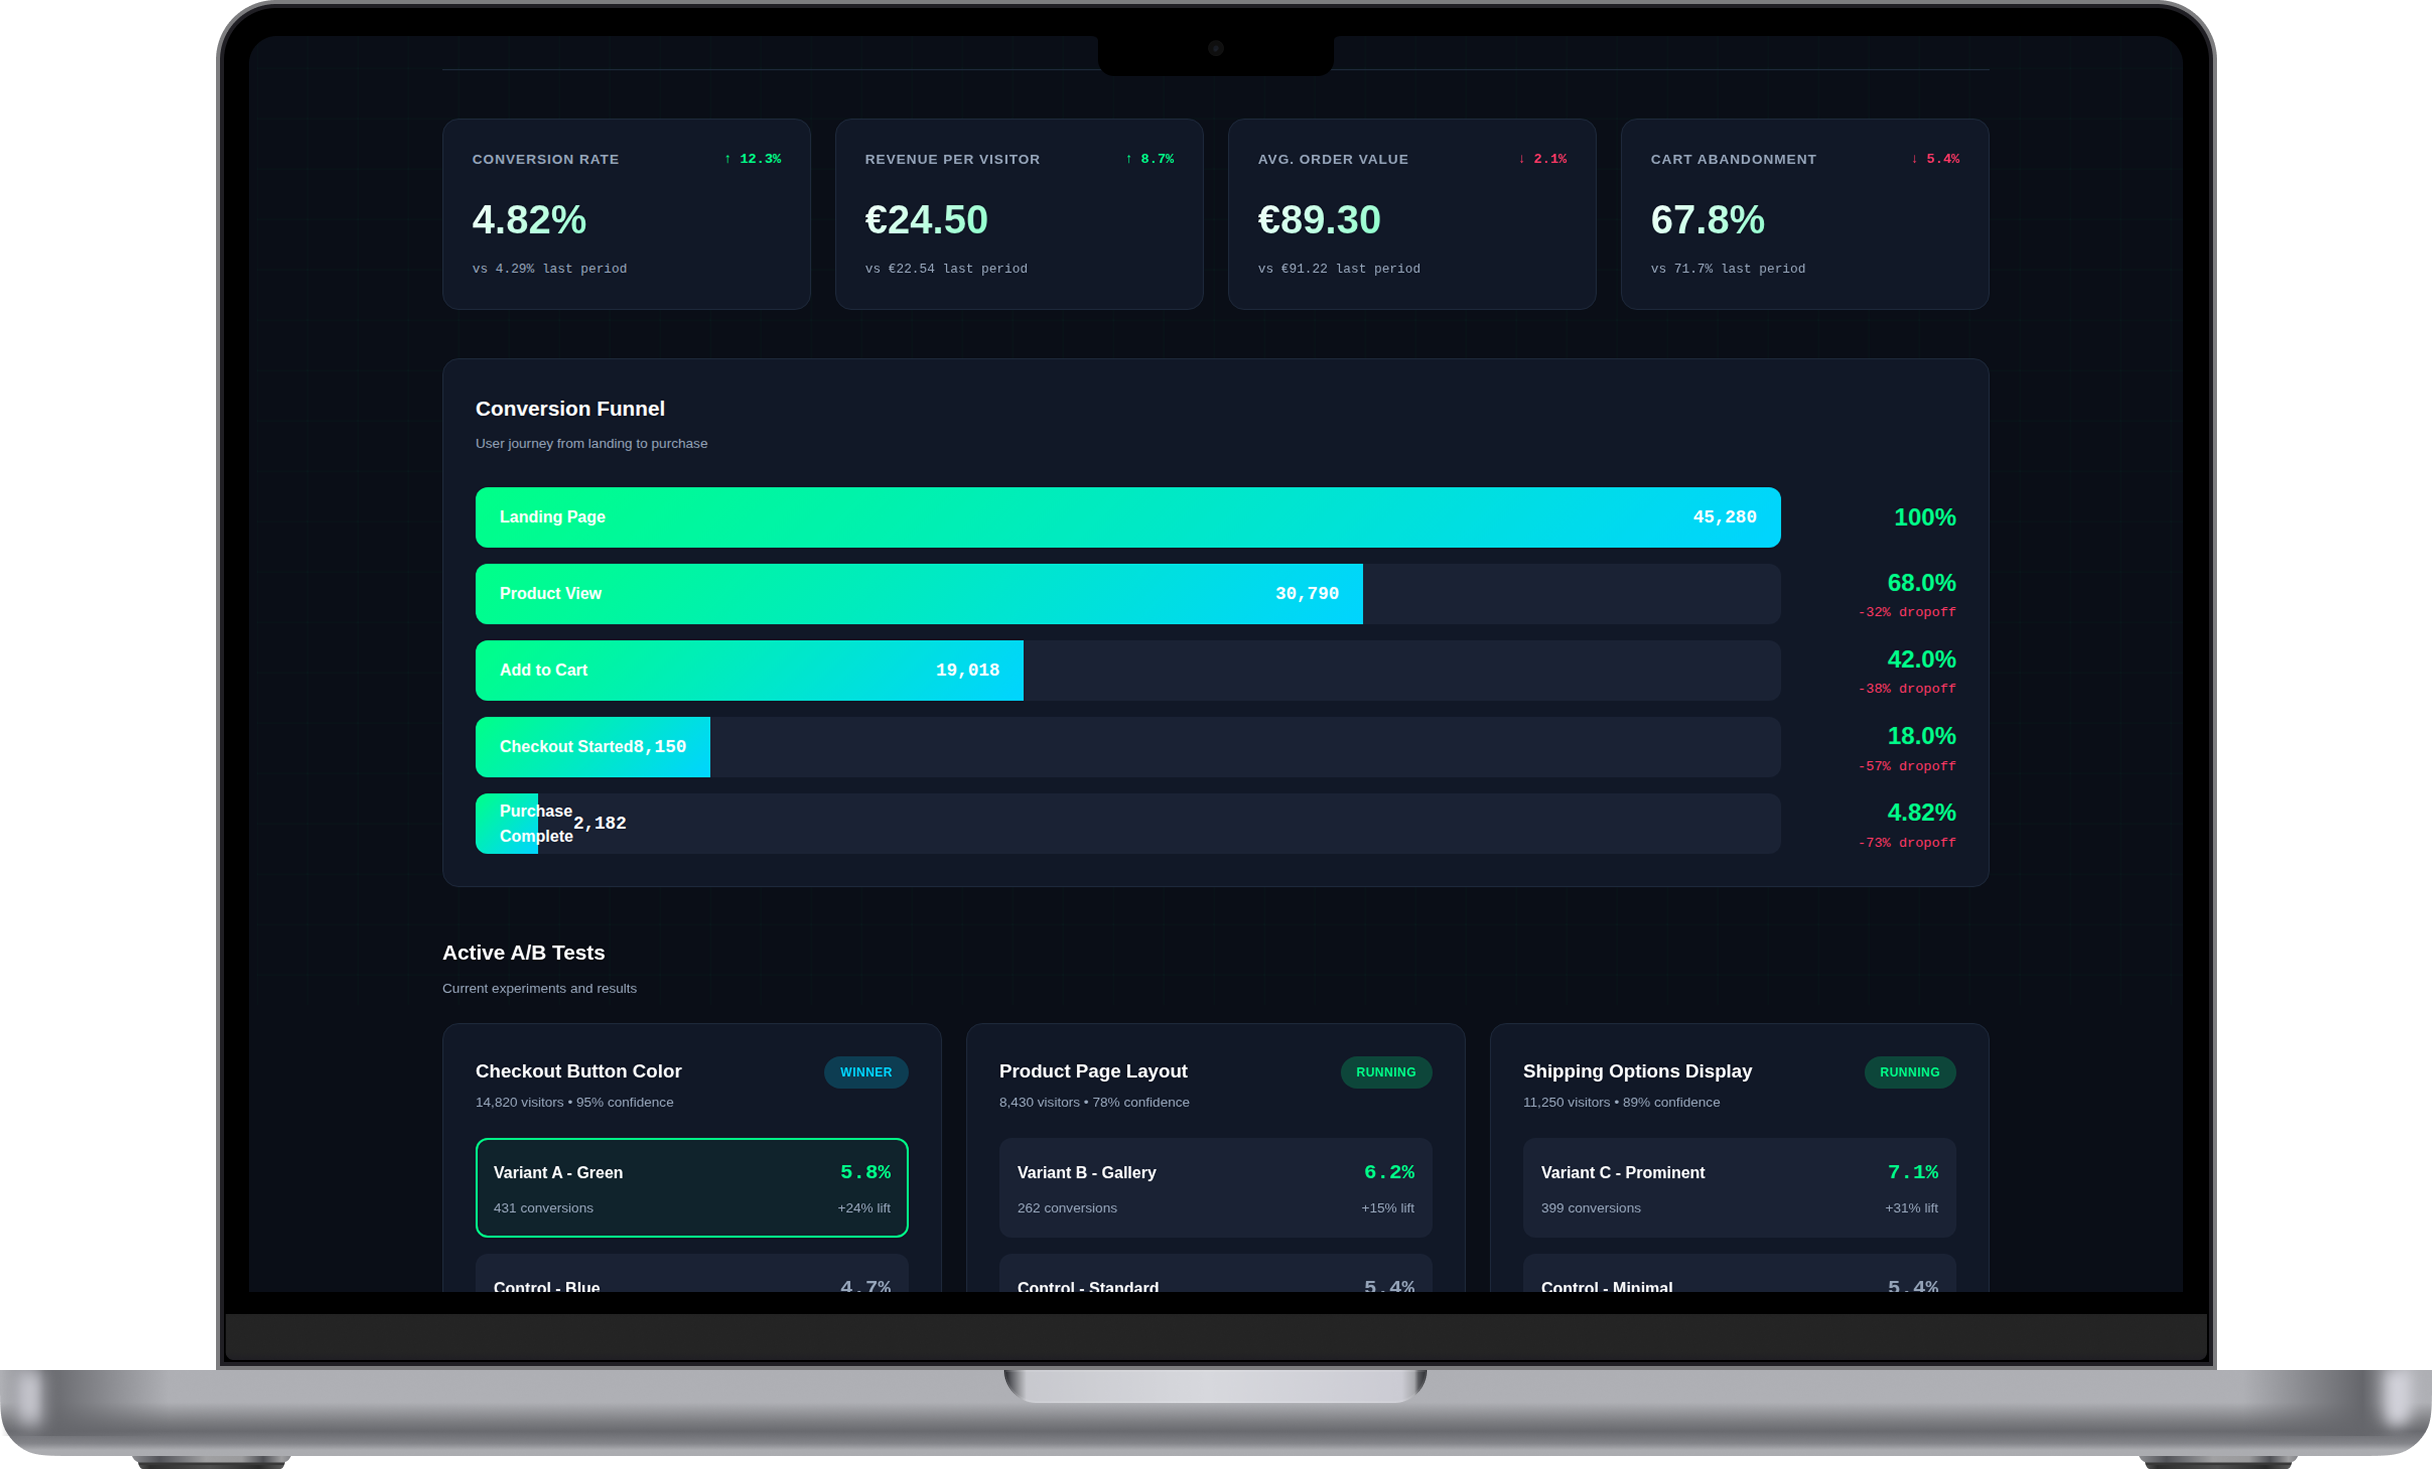This screenshot has height=1469, width=2432.
Task: Click the 8.7% up arrow indicator
Action: point(1149,159)
